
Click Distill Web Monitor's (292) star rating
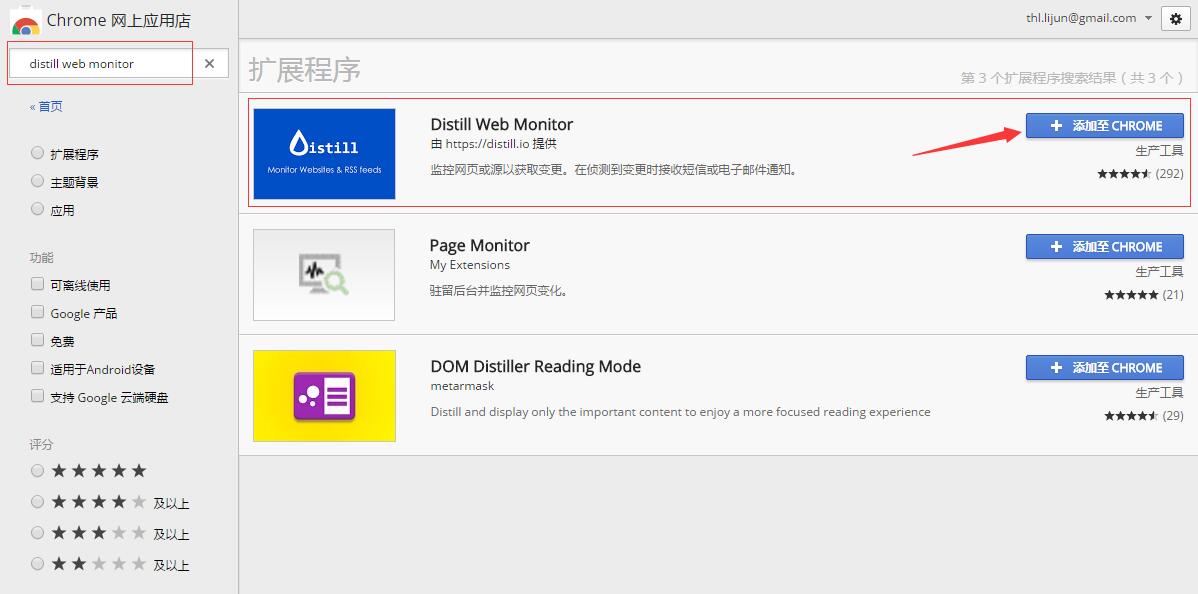pyautogui.click(x=1140, y=174)
